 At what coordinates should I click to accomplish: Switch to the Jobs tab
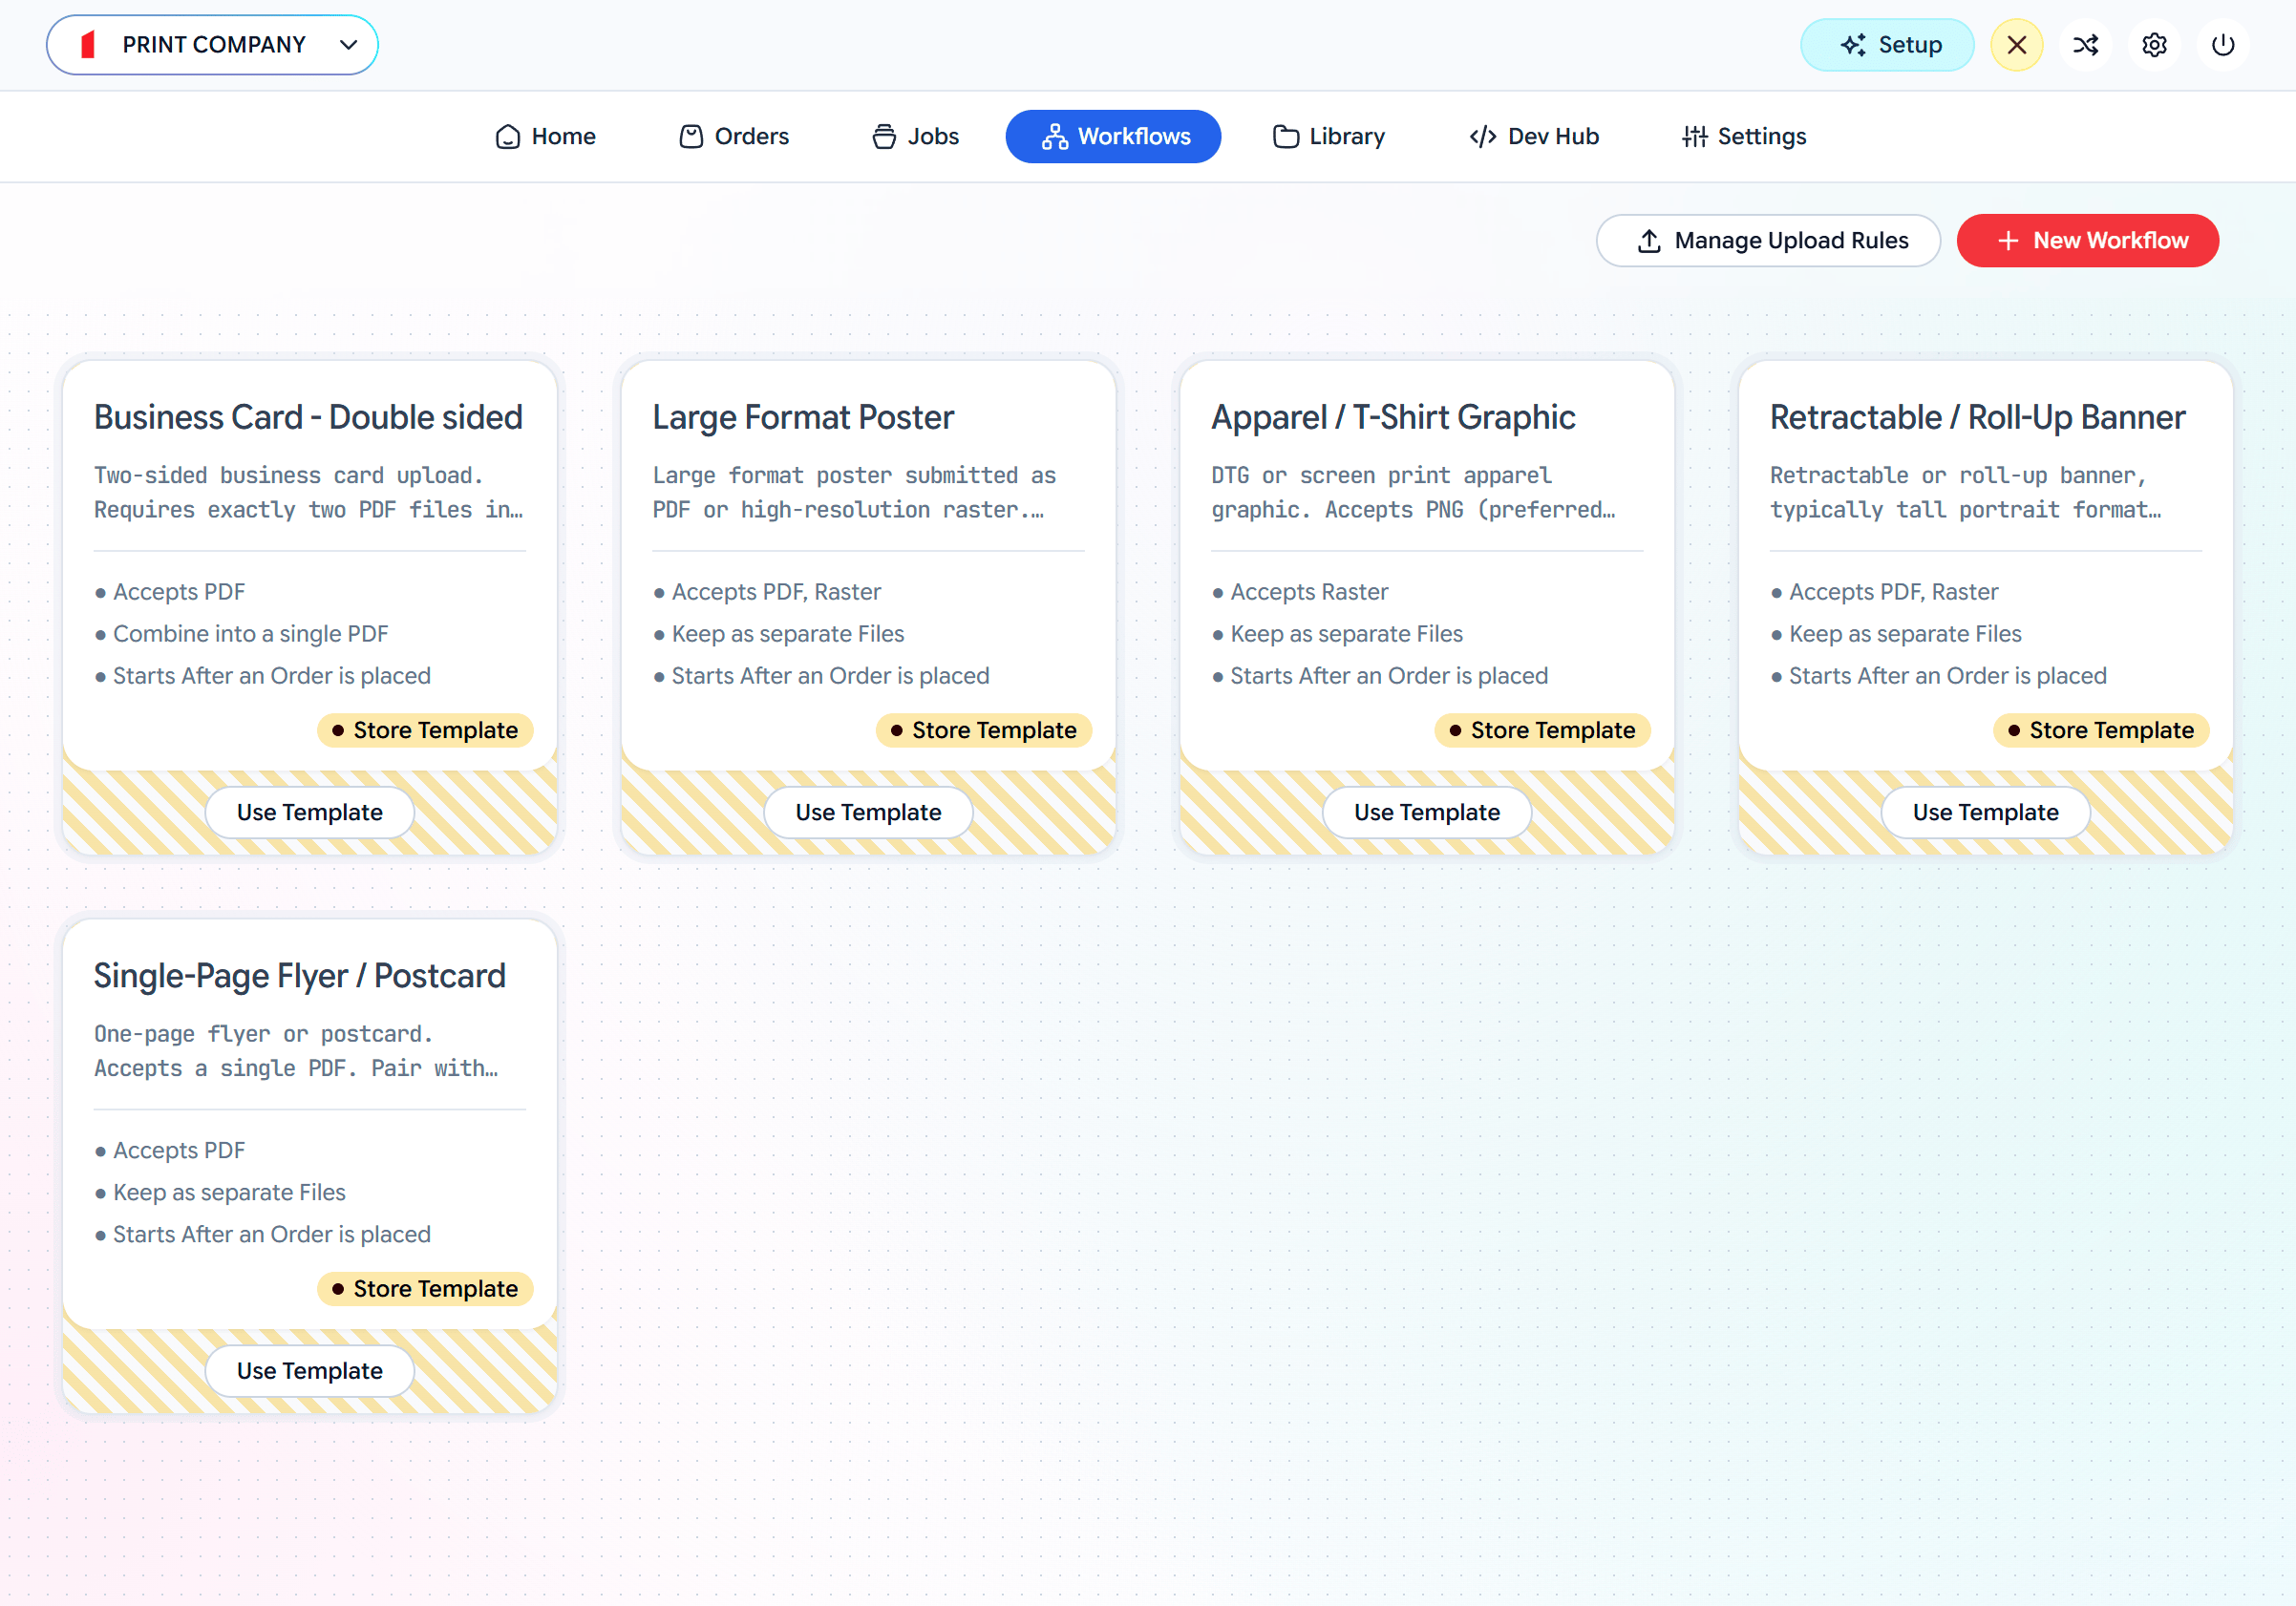tap(915, 136)
